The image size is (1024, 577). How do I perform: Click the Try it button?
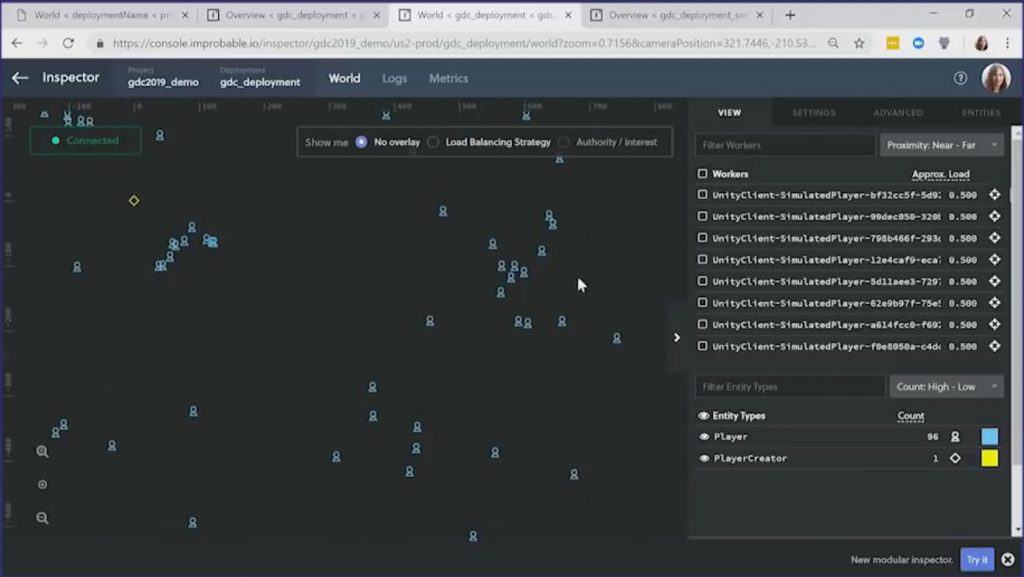(x=977, y=559)
